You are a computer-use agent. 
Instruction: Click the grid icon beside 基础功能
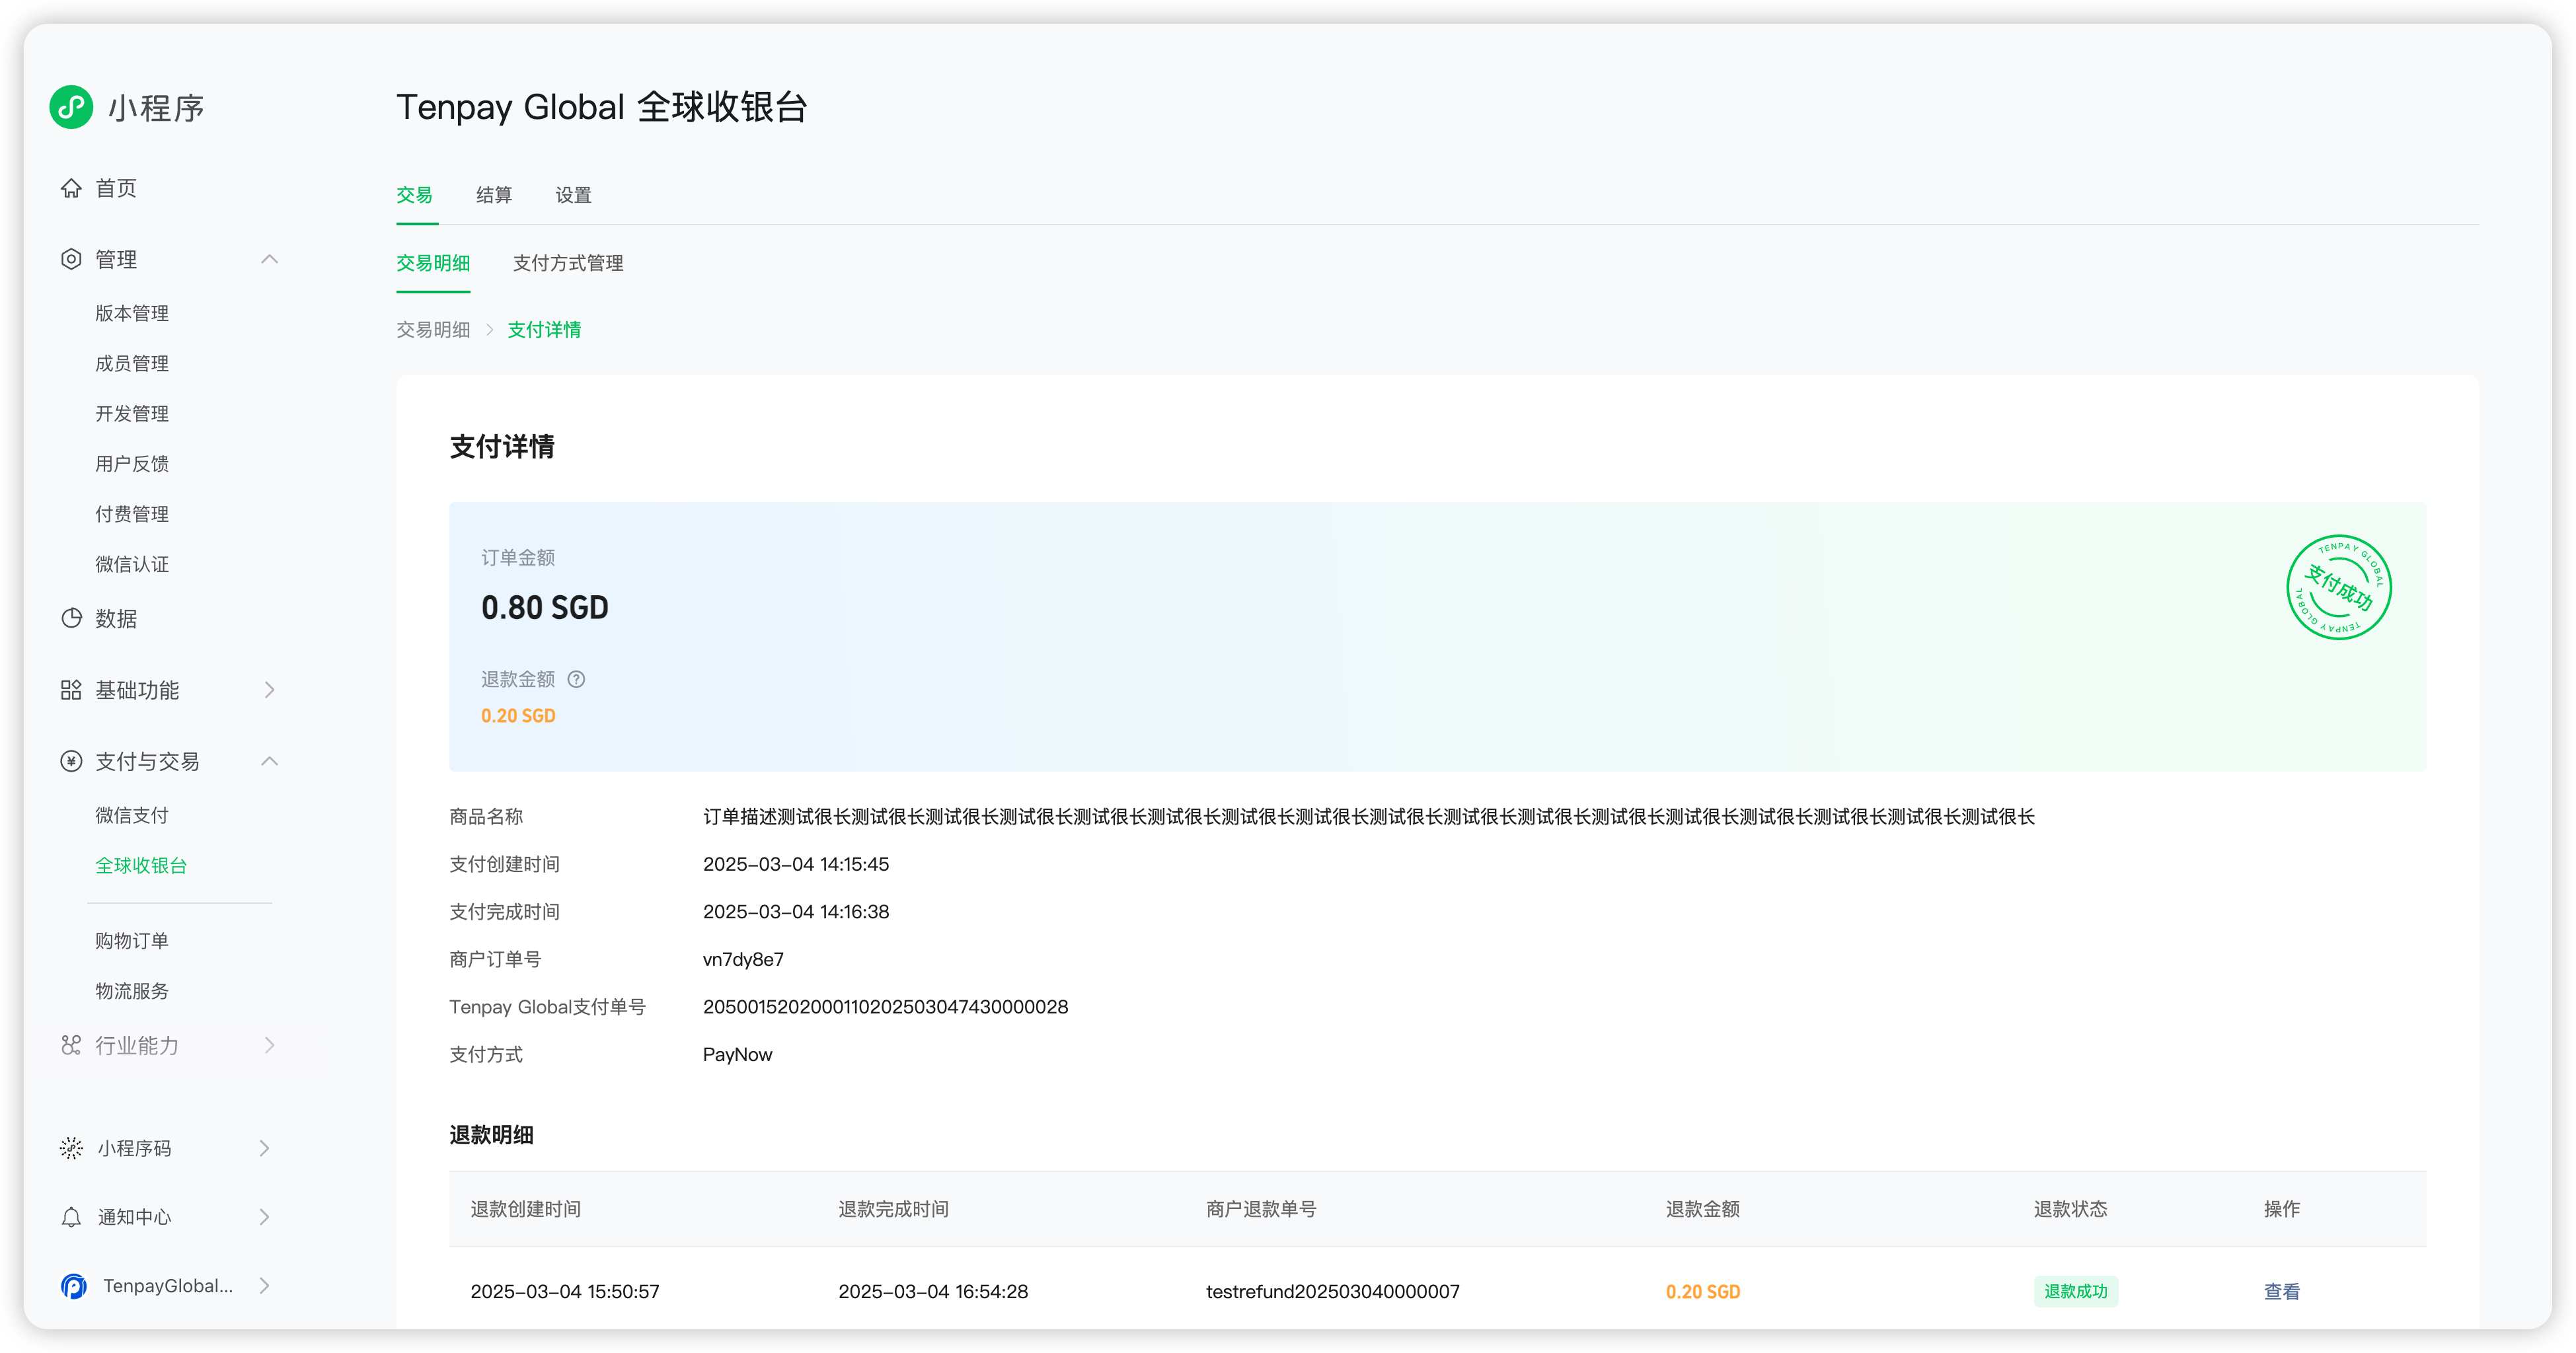point(71,690)
